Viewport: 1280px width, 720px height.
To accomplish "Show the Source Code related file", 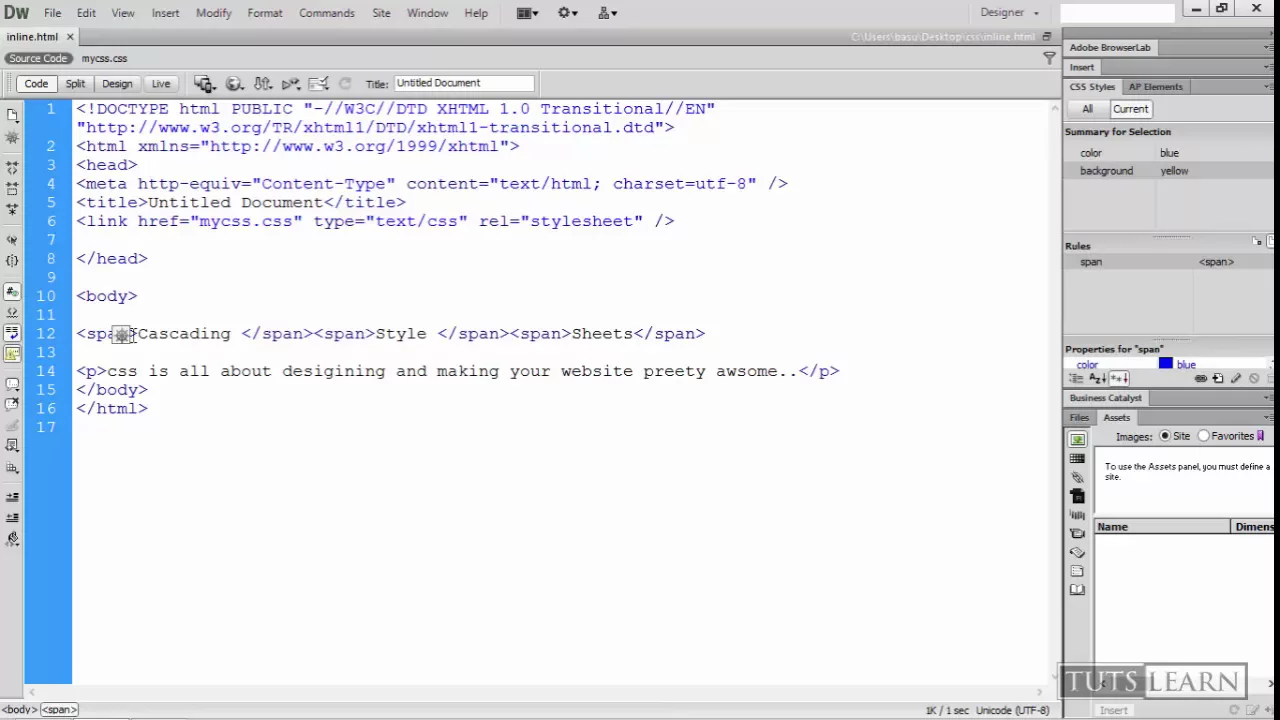I will point(38,58).
